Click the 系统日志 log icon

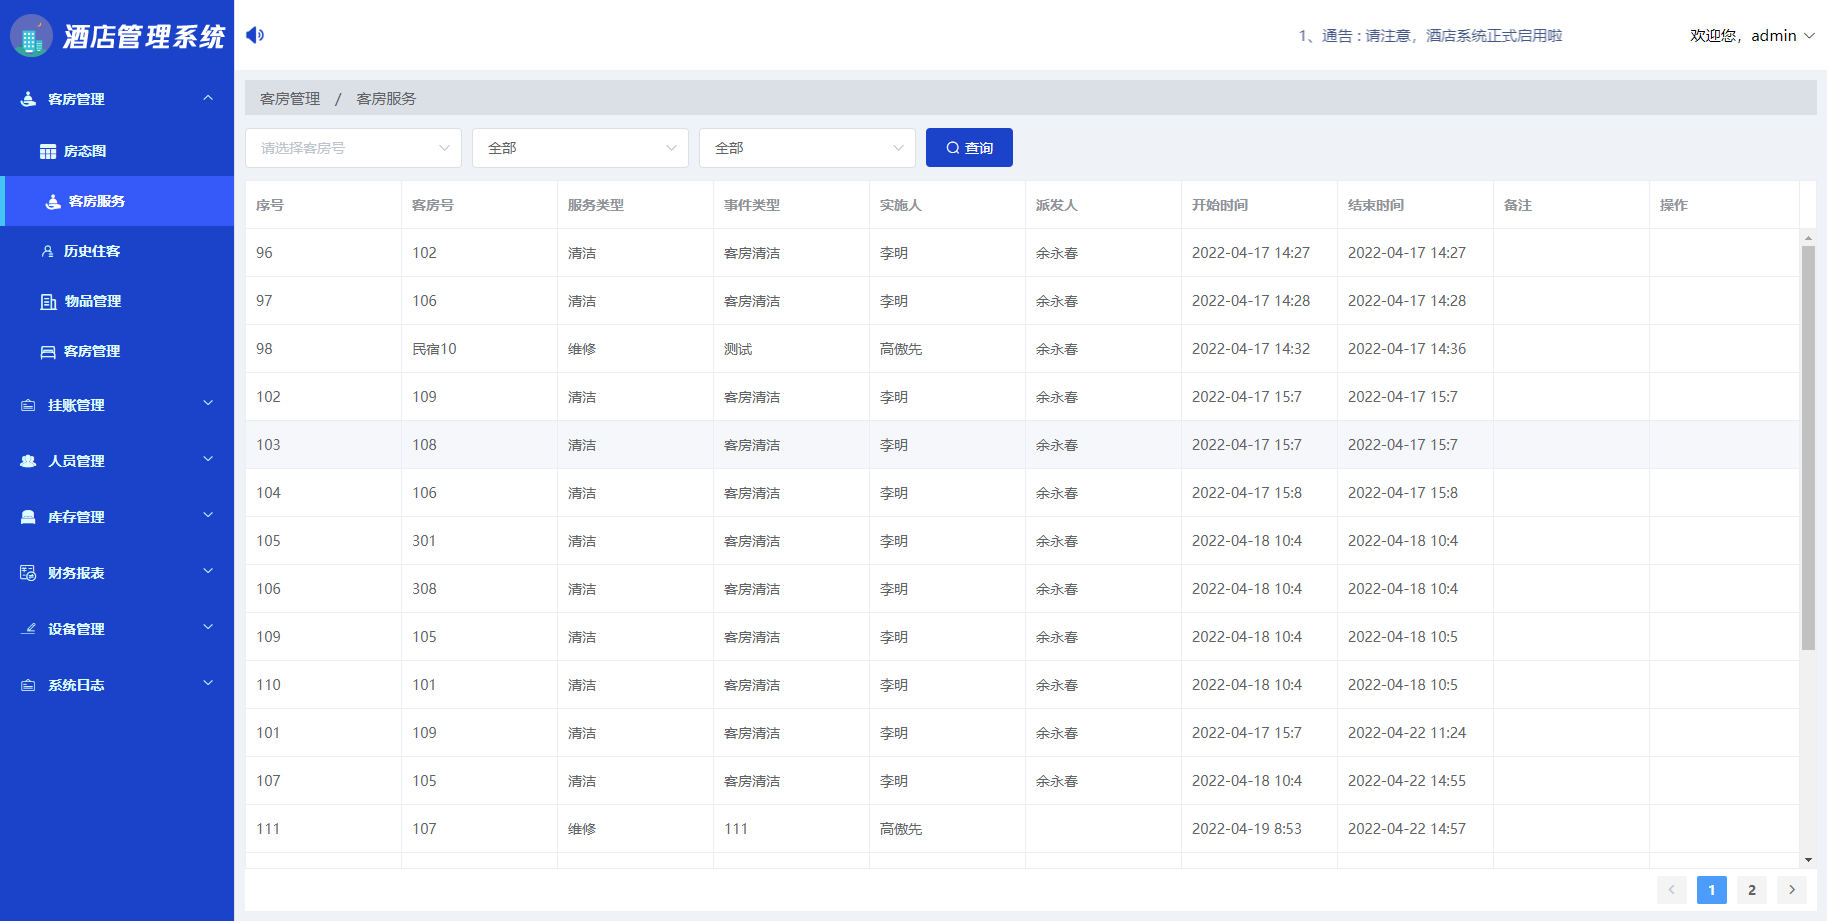(x=28, y=685)
